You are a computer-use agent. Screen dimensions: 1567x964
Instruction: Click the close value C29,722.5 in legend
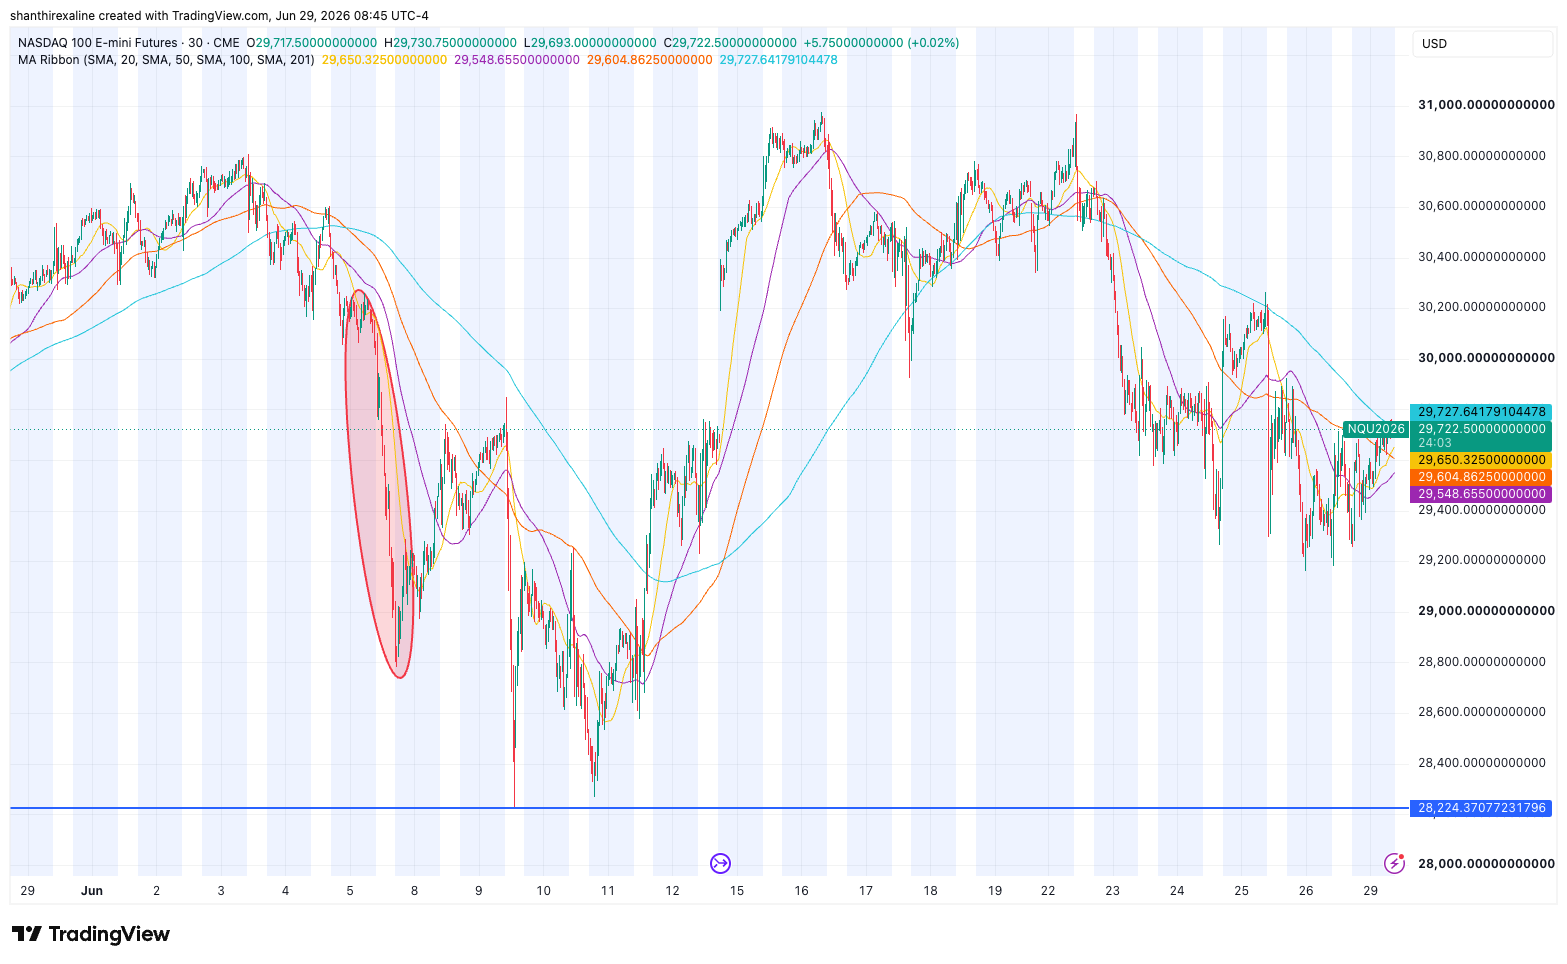click(730, 43)
